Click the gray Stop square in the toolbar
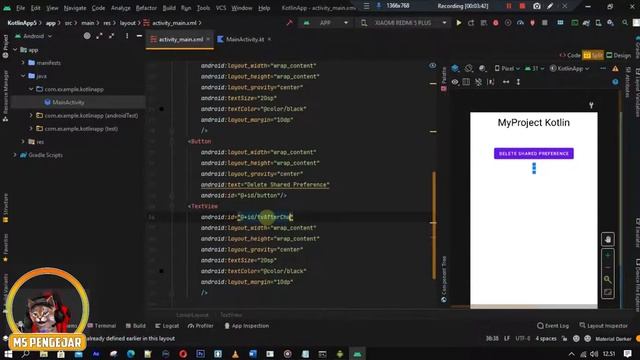Viewport: 640px width, 360px height. pyautogui.click(x=544, y=23)
